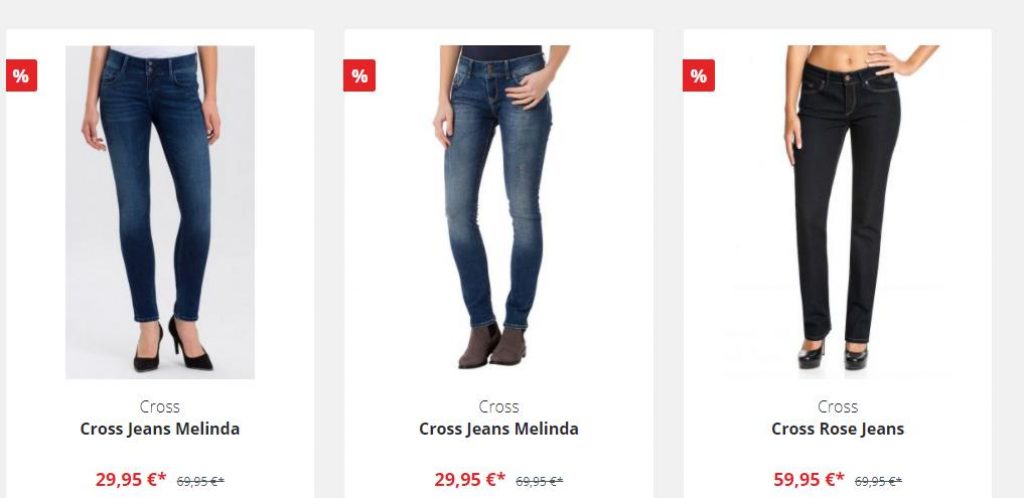The width and height of the screenshot is (1024, 498).
Task: Click the 29,95 € price on middle card
Action: 470,480
